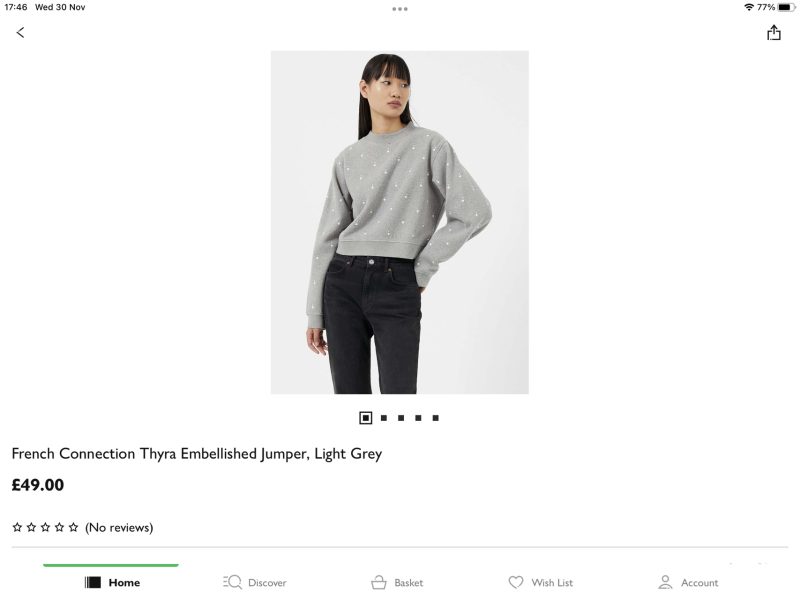Open the (No reviews) link
Screen dimensions: 800x600
119,528
